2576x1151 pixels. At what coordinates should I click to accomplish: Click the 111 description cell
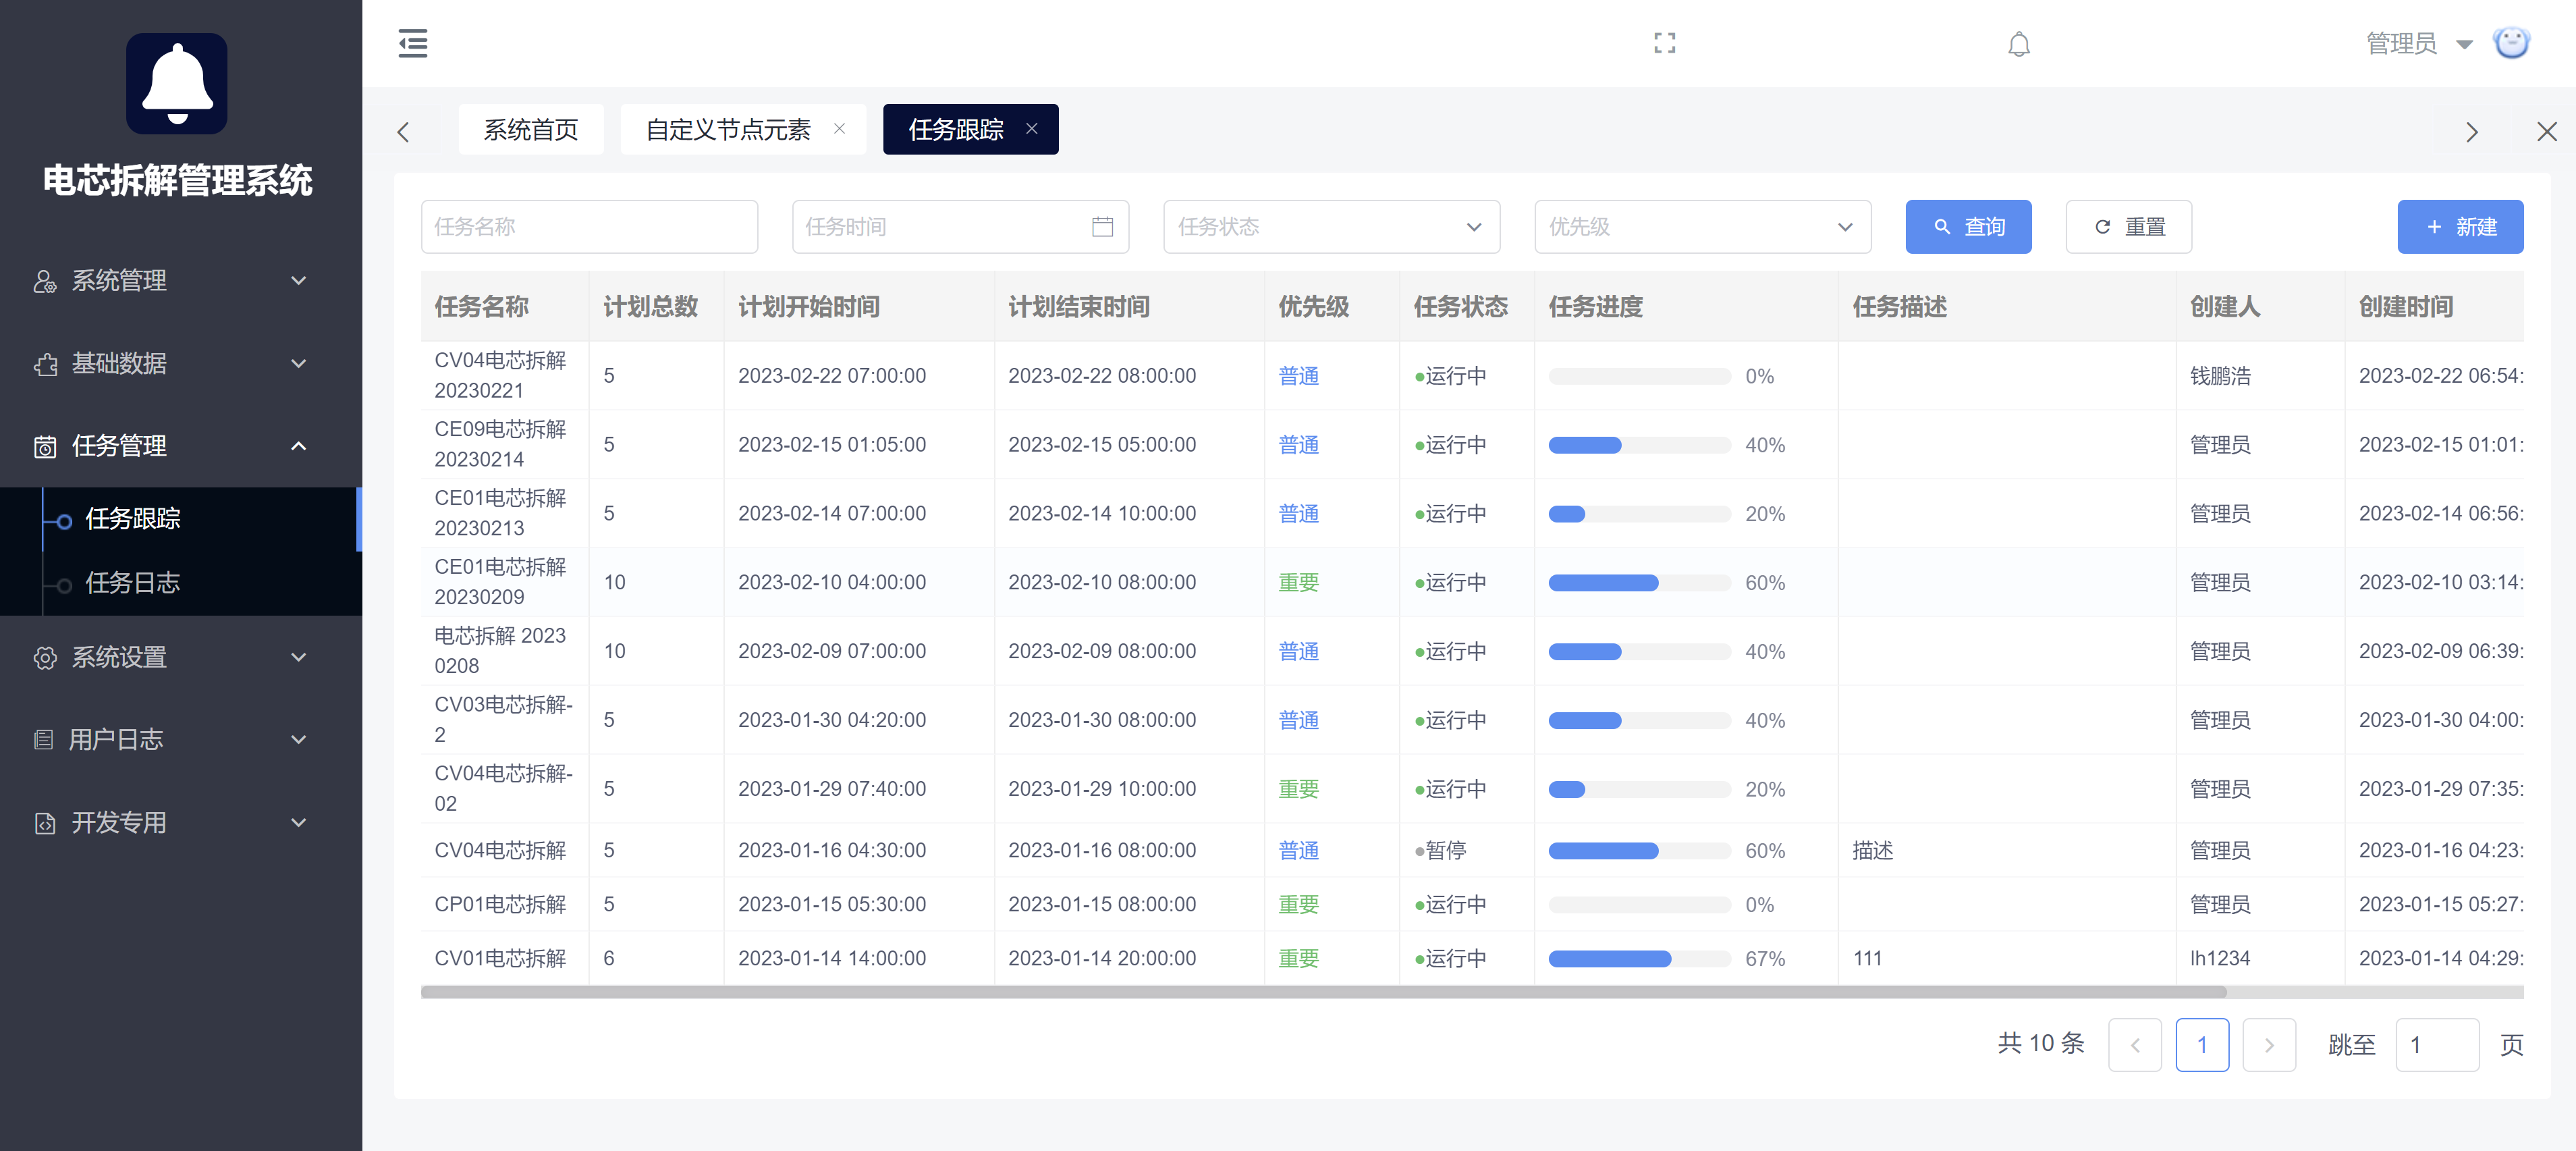click(x=1867, y=959)
